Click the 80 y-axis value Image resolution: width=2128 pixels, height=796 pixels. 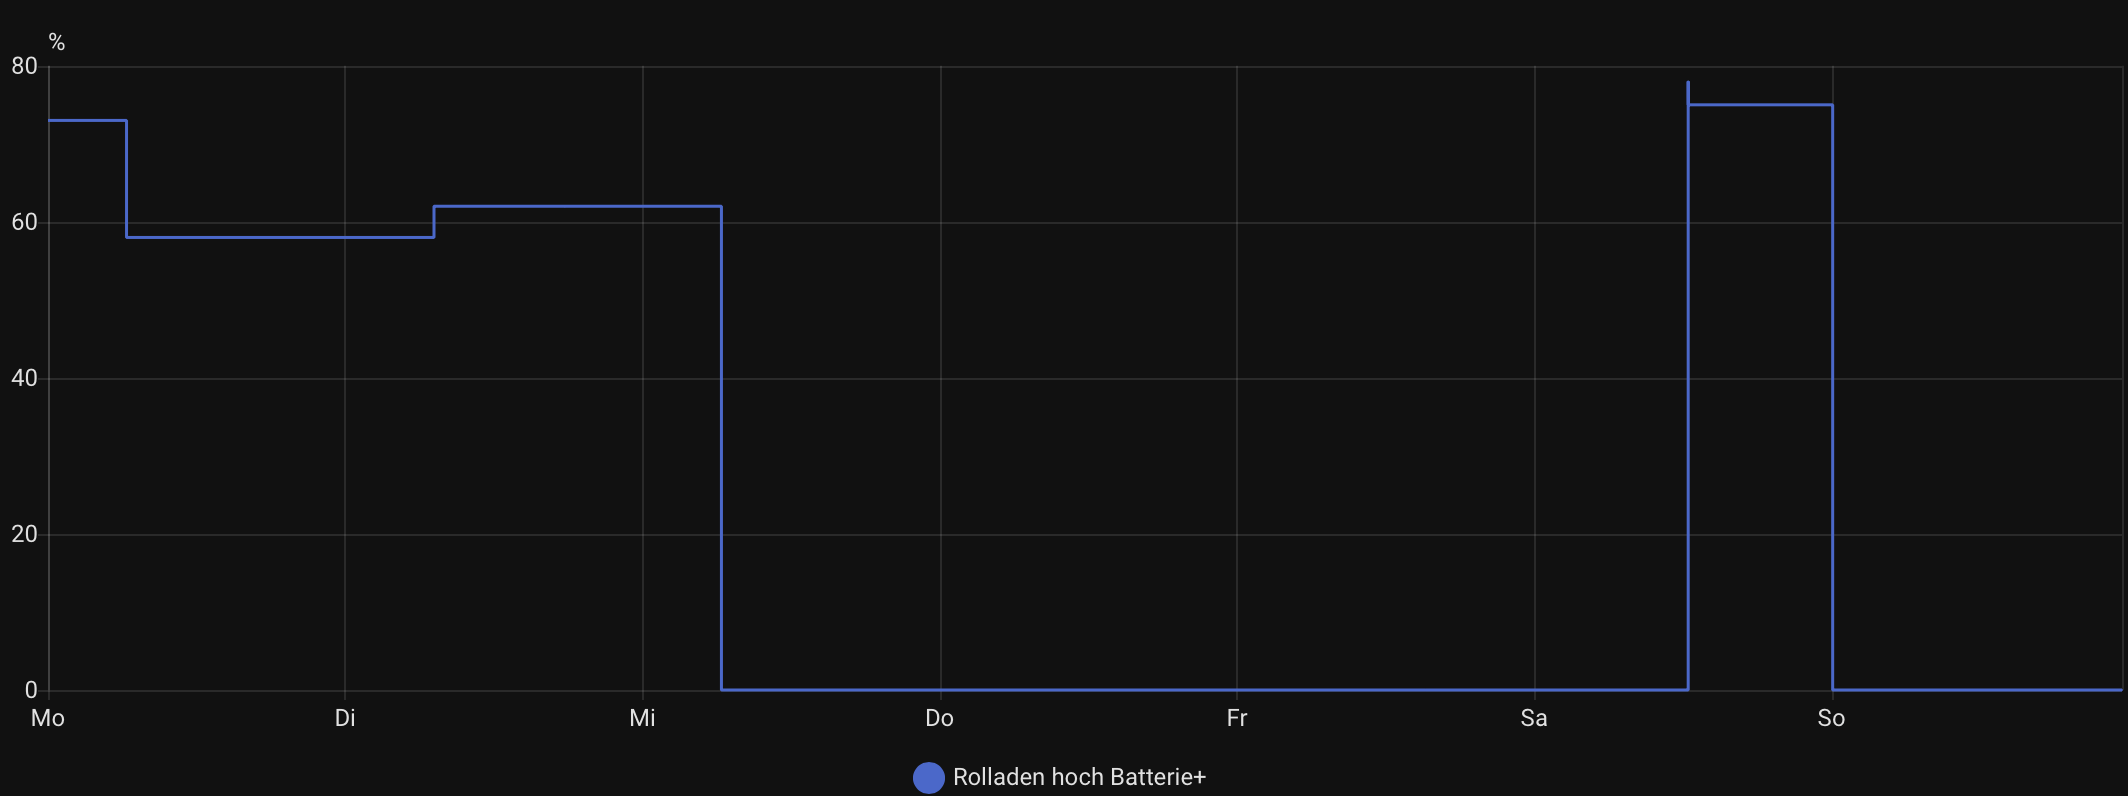point(24,66)
